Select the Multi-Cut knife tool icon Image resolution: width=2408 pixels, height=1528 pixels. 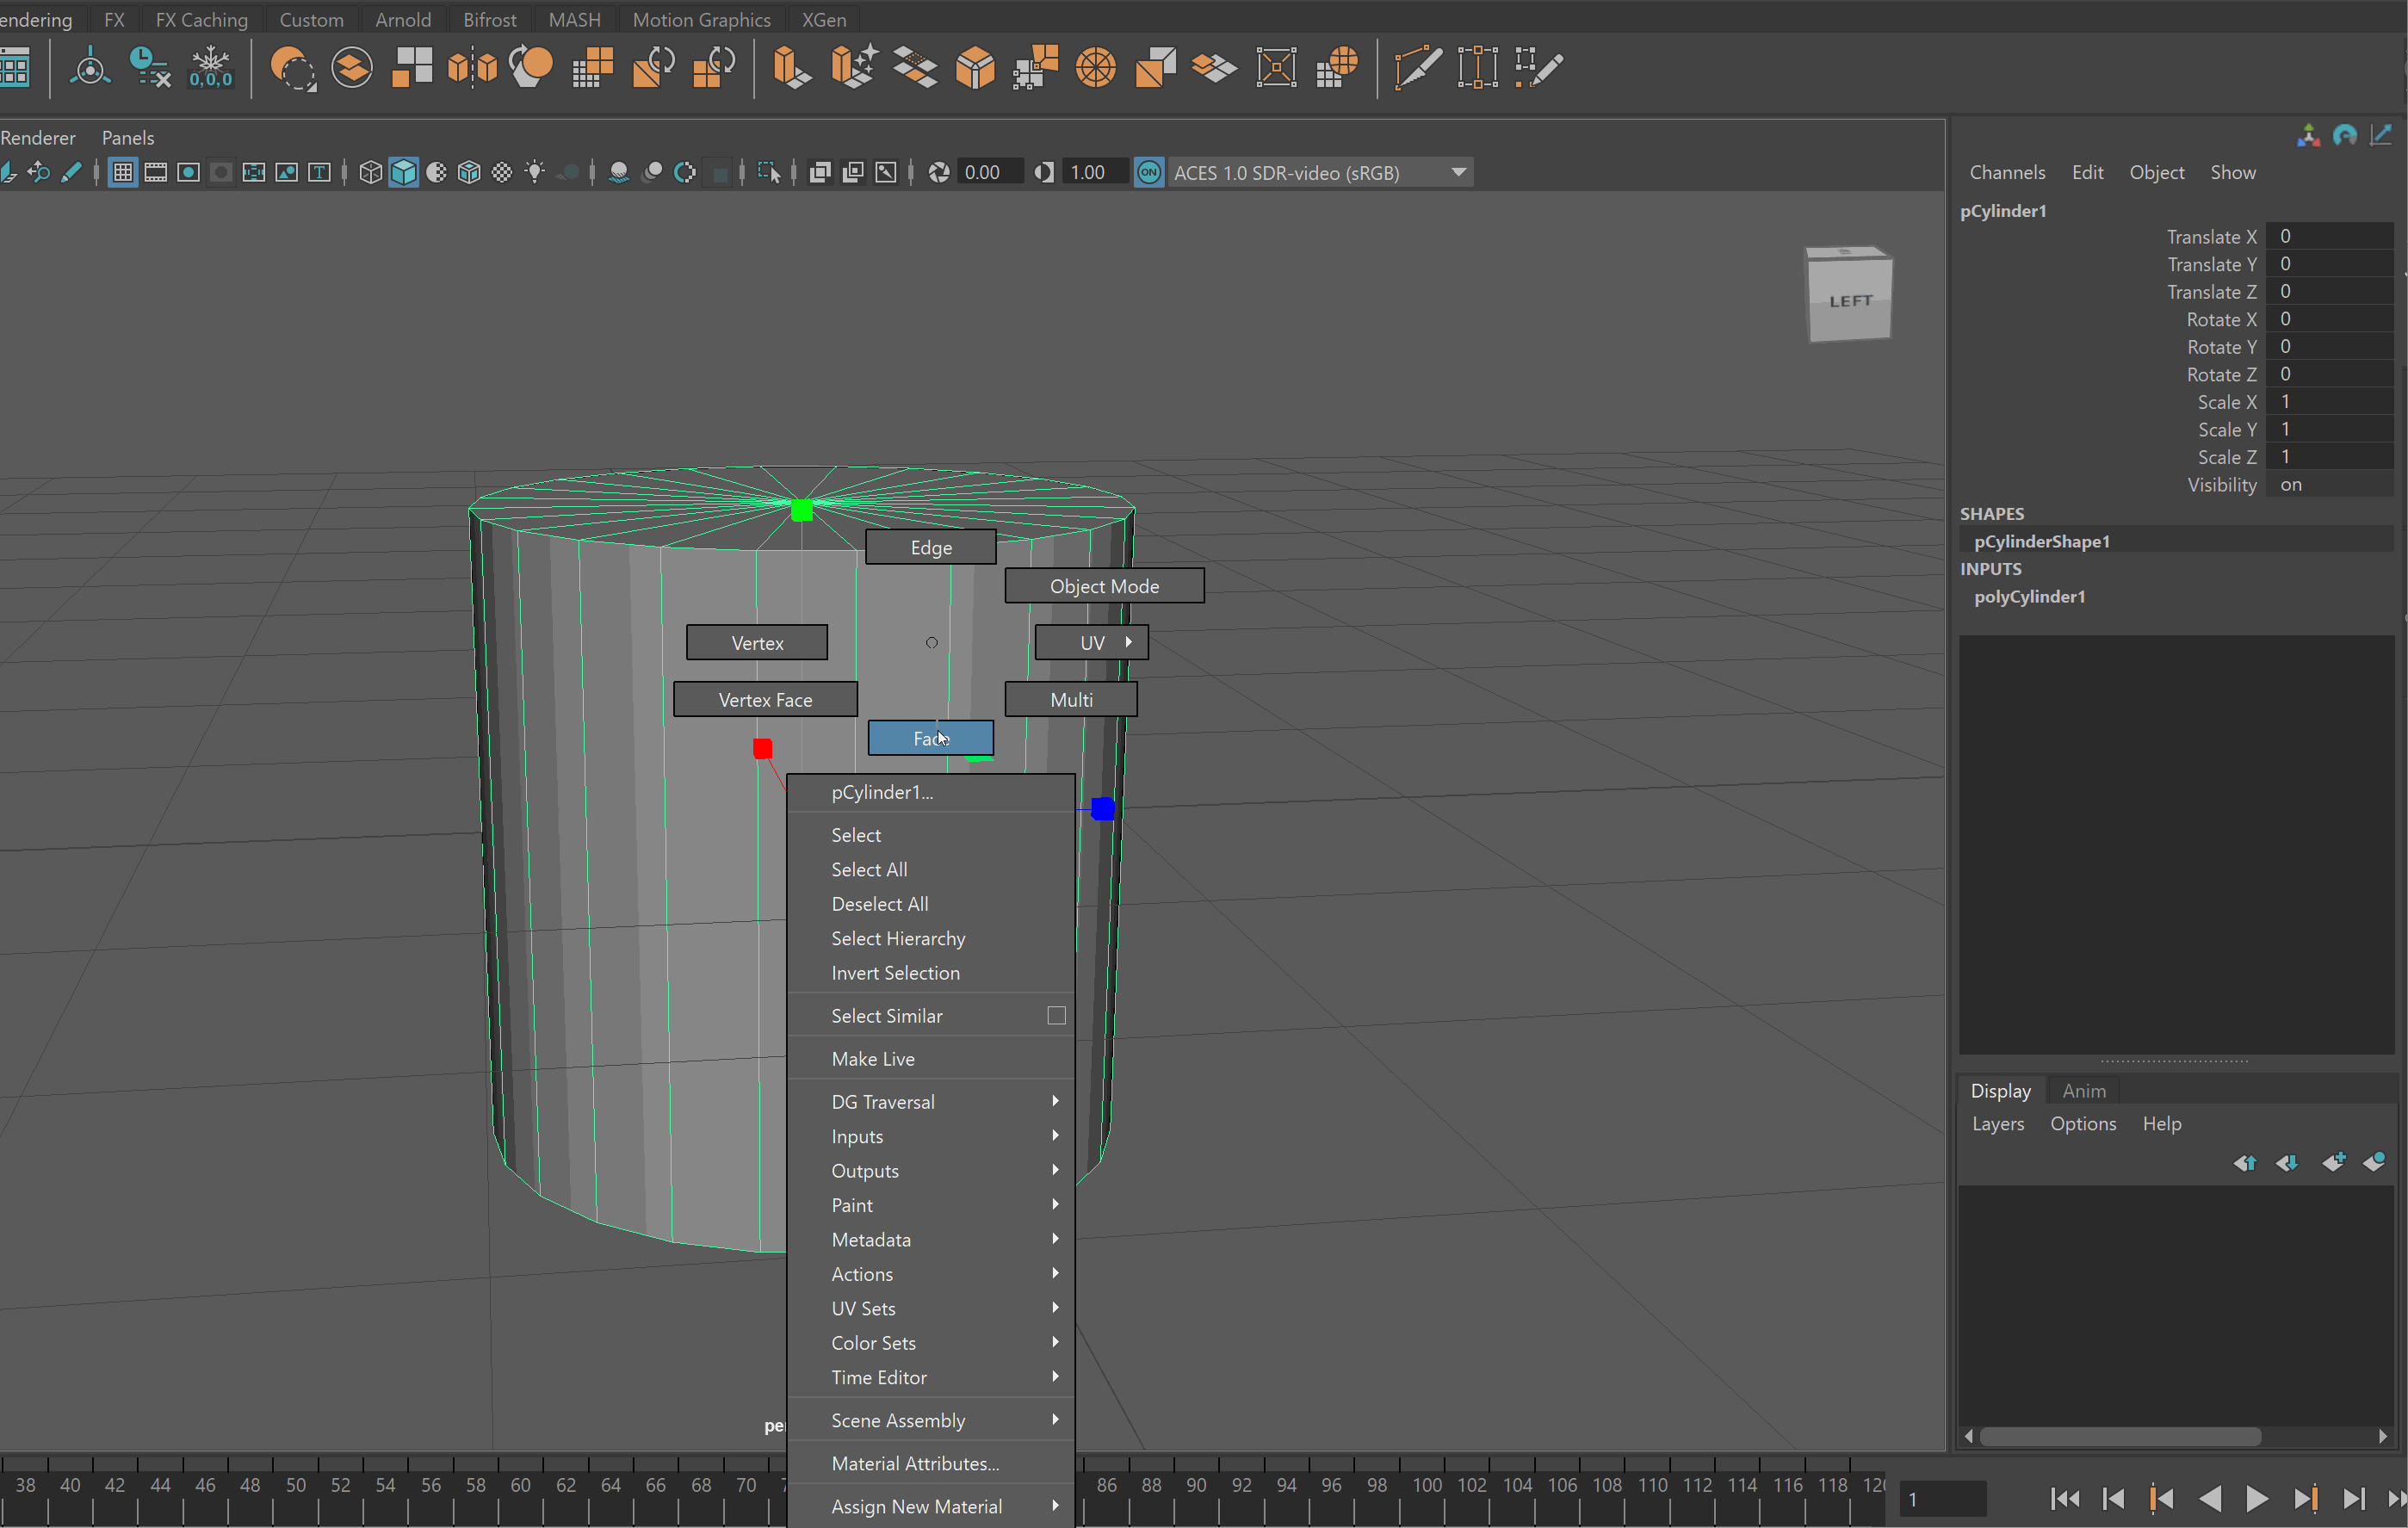1416,68
